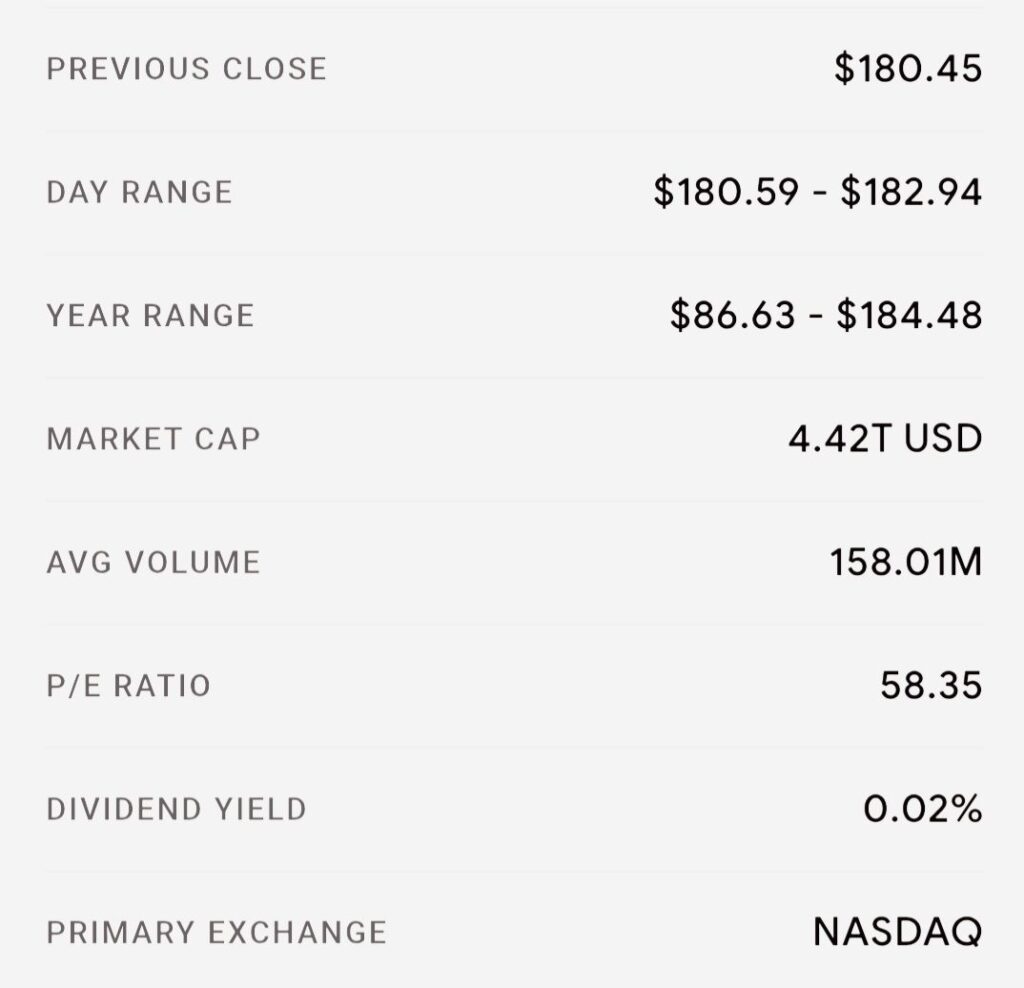Select the PRIMARY EXCHANGE label

pyautogui.click(x=217, y=932)
